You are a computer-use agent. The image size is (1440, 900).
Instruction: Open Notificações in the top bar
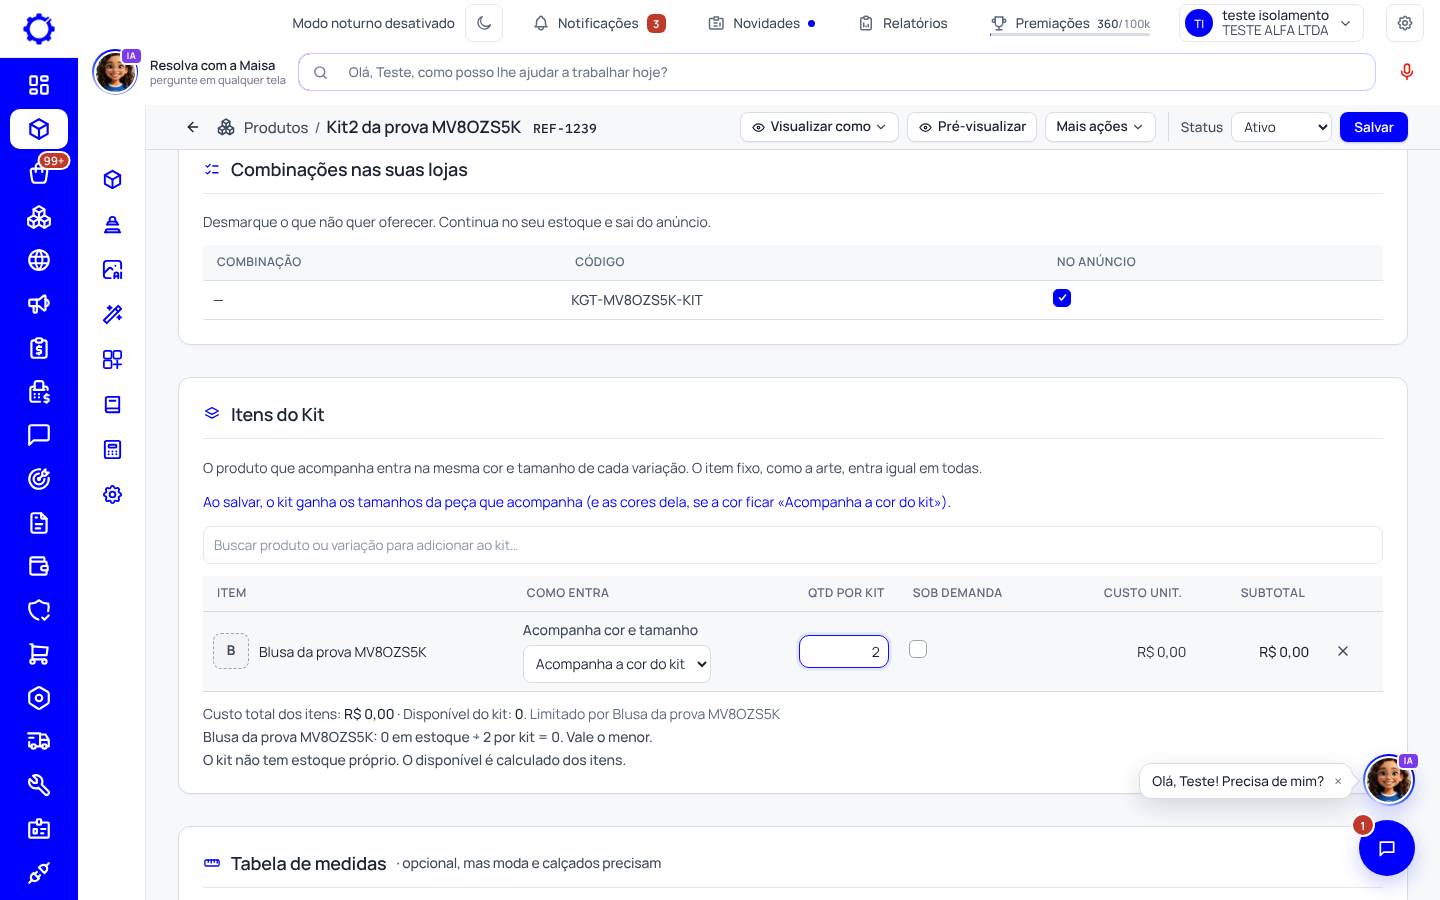pyautogui.click(x=599, y=23)
